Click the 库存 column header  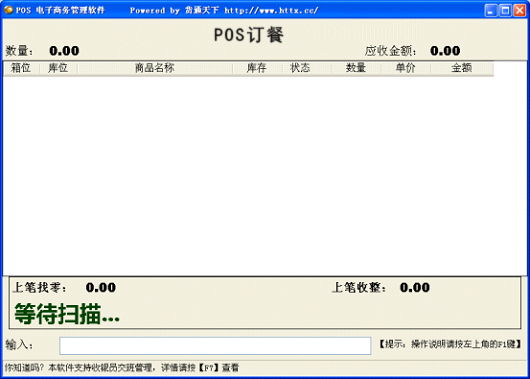(257, 68)
